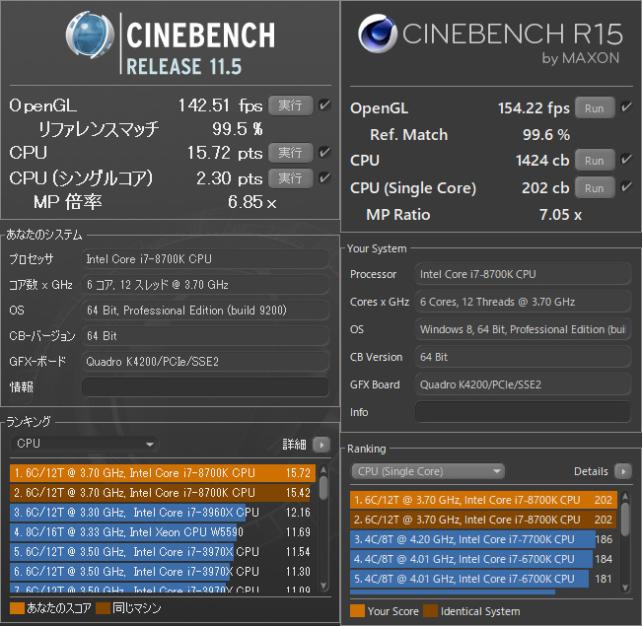Click the GFX-ボード field Quadro K4200 in 11.5

coord(205,362)
